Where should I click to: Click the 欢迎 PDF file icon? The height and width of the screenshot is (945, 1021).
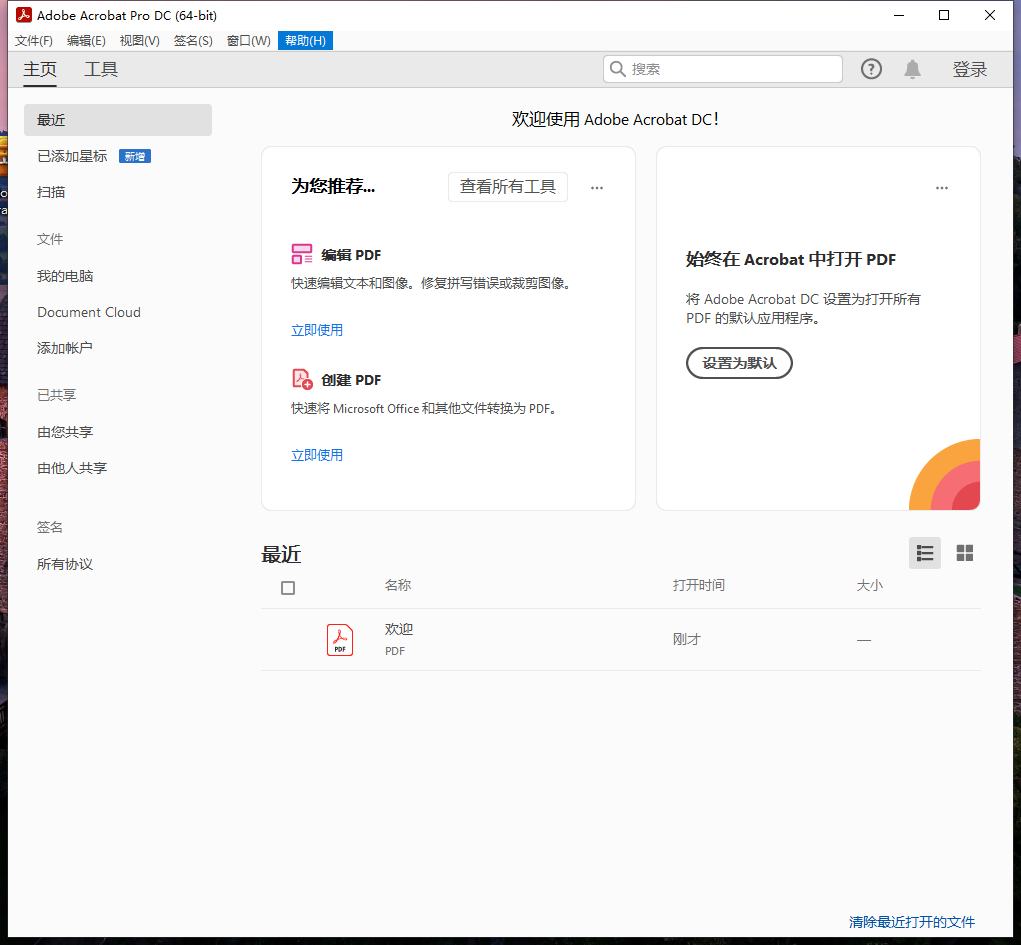tap(339, 639)
